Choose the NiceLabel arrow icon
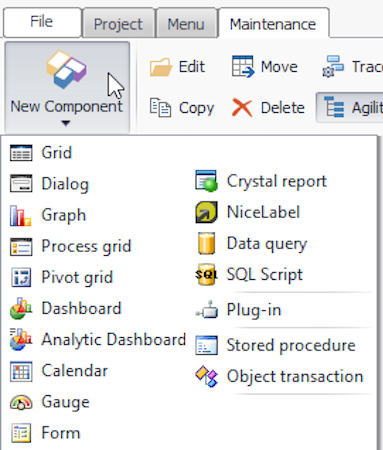Image resolution: width=383 pixels, height=450 pixels. click(x=206, y=212)
